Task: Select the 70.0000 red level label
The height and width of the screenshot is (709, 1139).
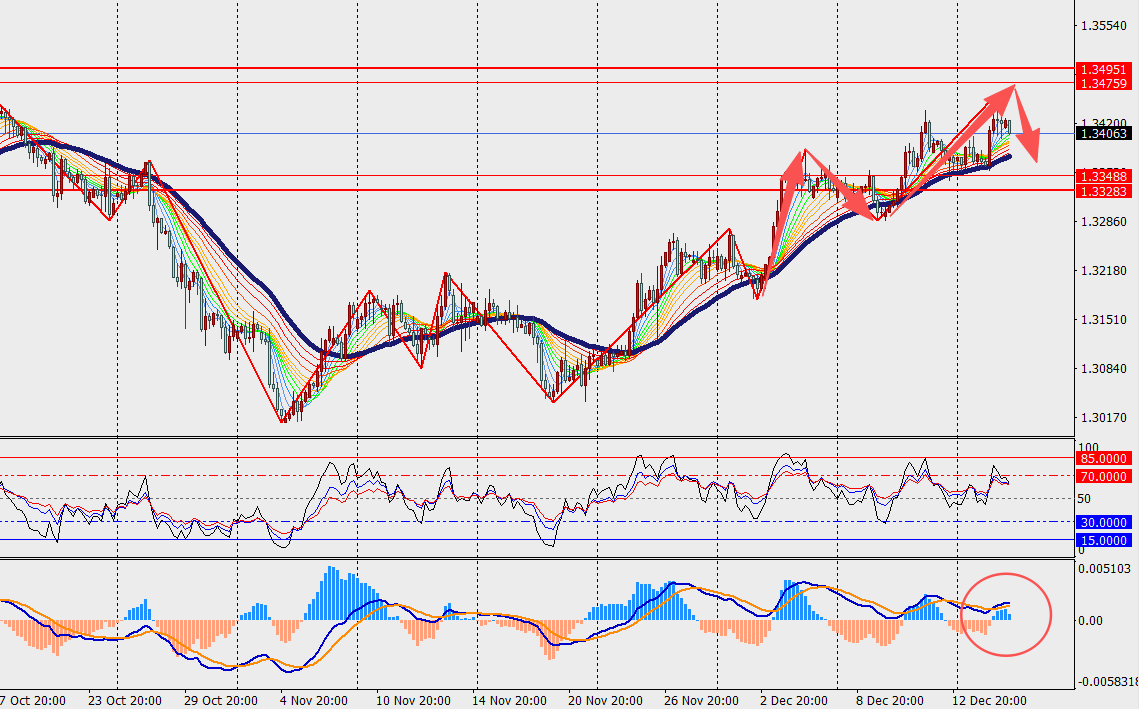Action: coord(1105,477)
